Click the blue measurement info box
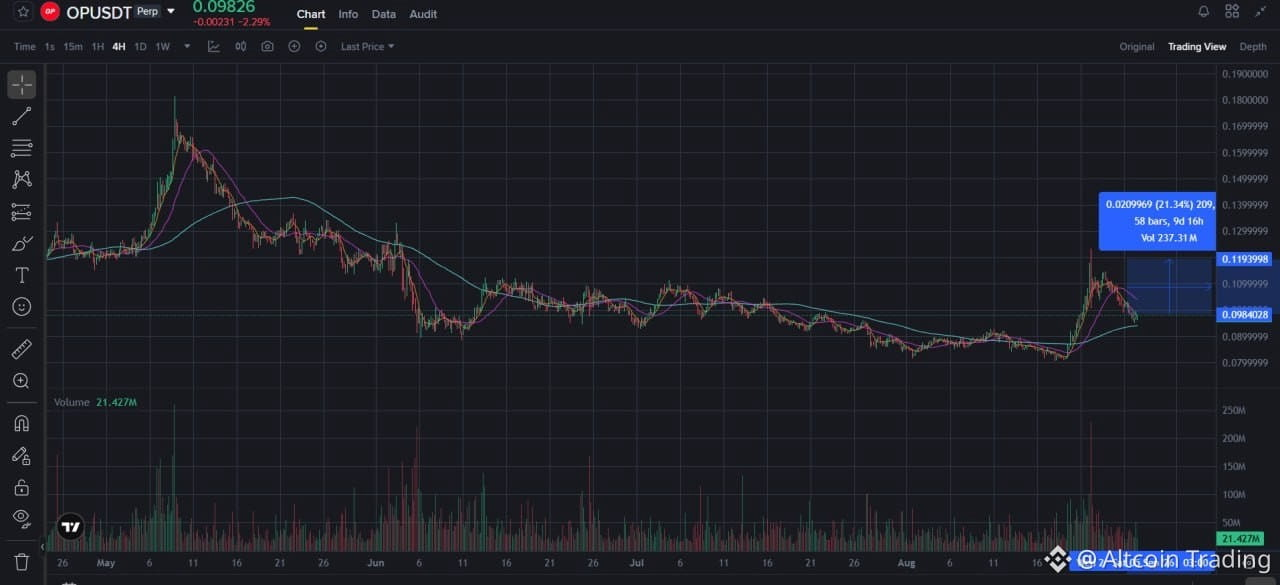The height and width of the screenshot is (585, 1280). 1157,221
